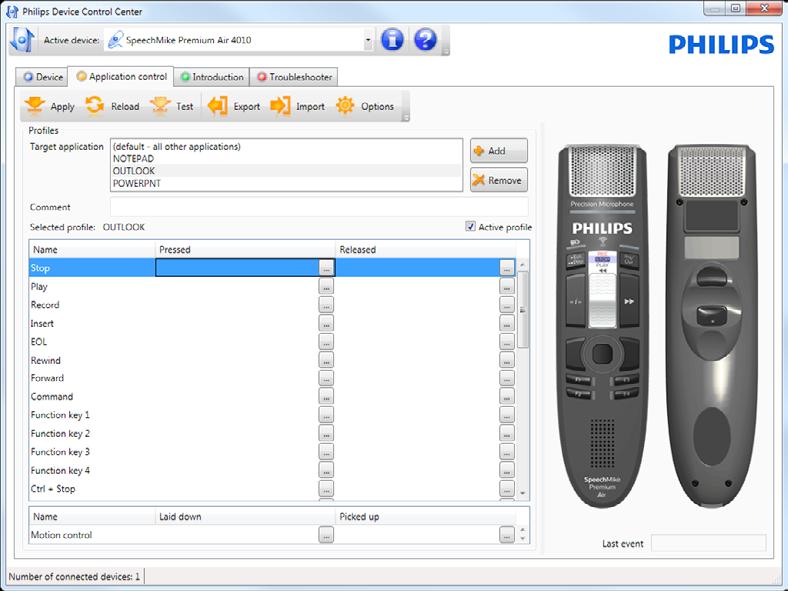Select the Motion control row name
The image size is (788, 591).
click(x=61, y=535)
